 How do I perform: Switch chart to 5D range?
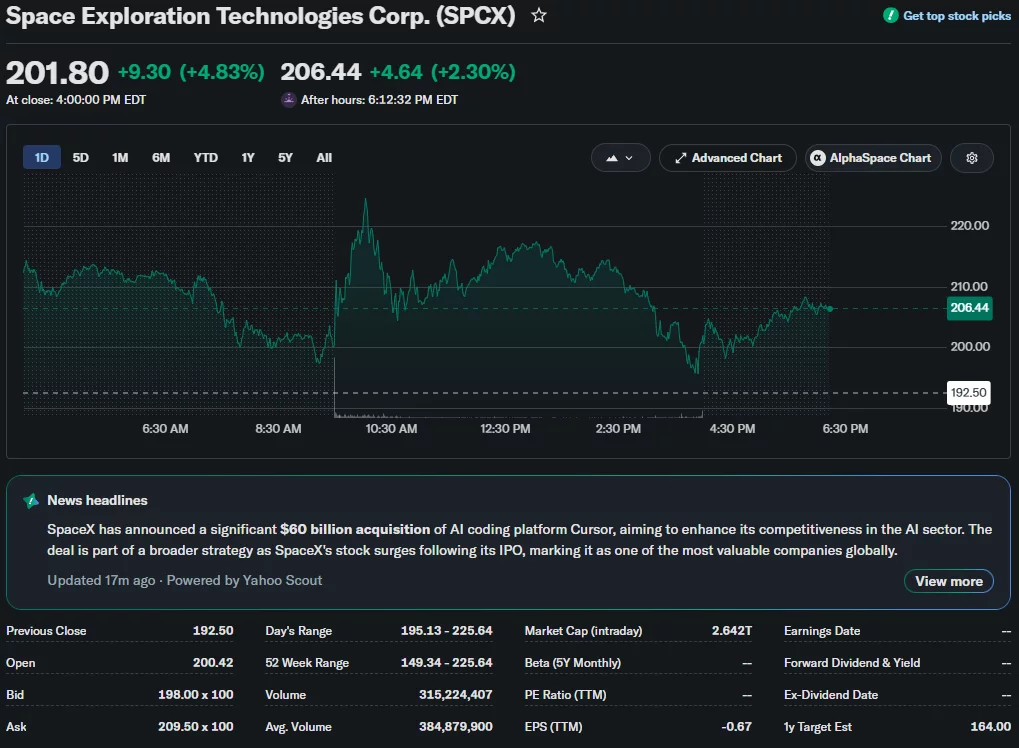coord(81,157)
